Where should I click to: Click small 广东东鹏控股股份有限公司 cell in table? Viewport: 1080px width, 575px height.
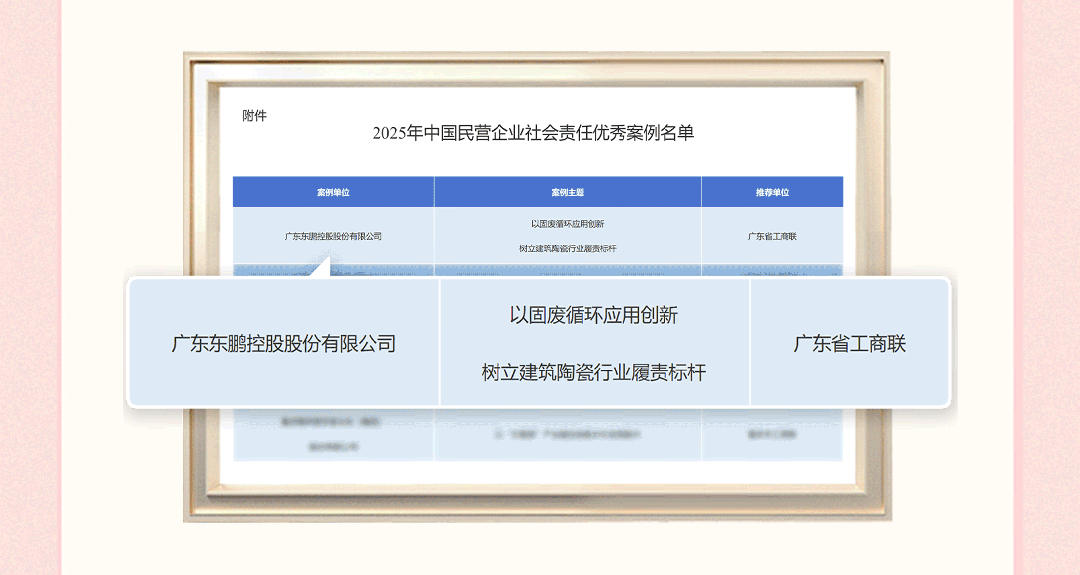point(333,236)
